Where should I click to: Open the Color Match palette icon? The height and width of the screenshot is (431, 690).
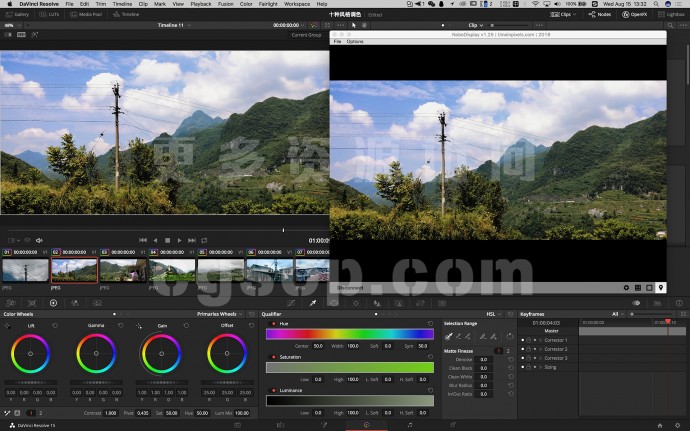(x=32, y=303)
